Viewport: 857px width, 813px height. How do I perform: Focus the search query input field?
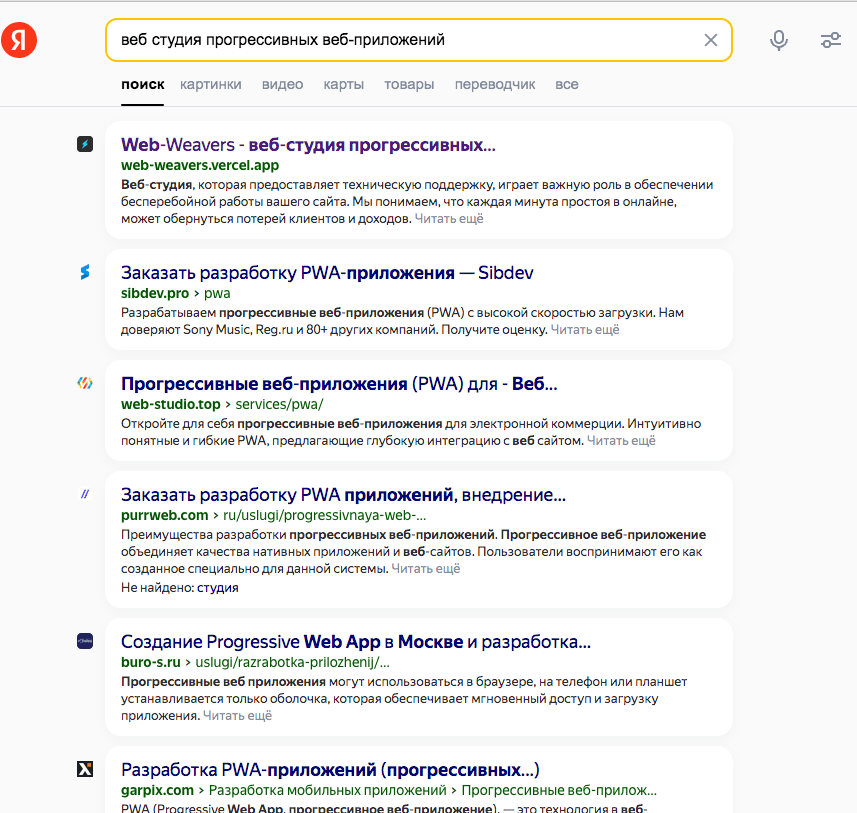pos(400,40)
